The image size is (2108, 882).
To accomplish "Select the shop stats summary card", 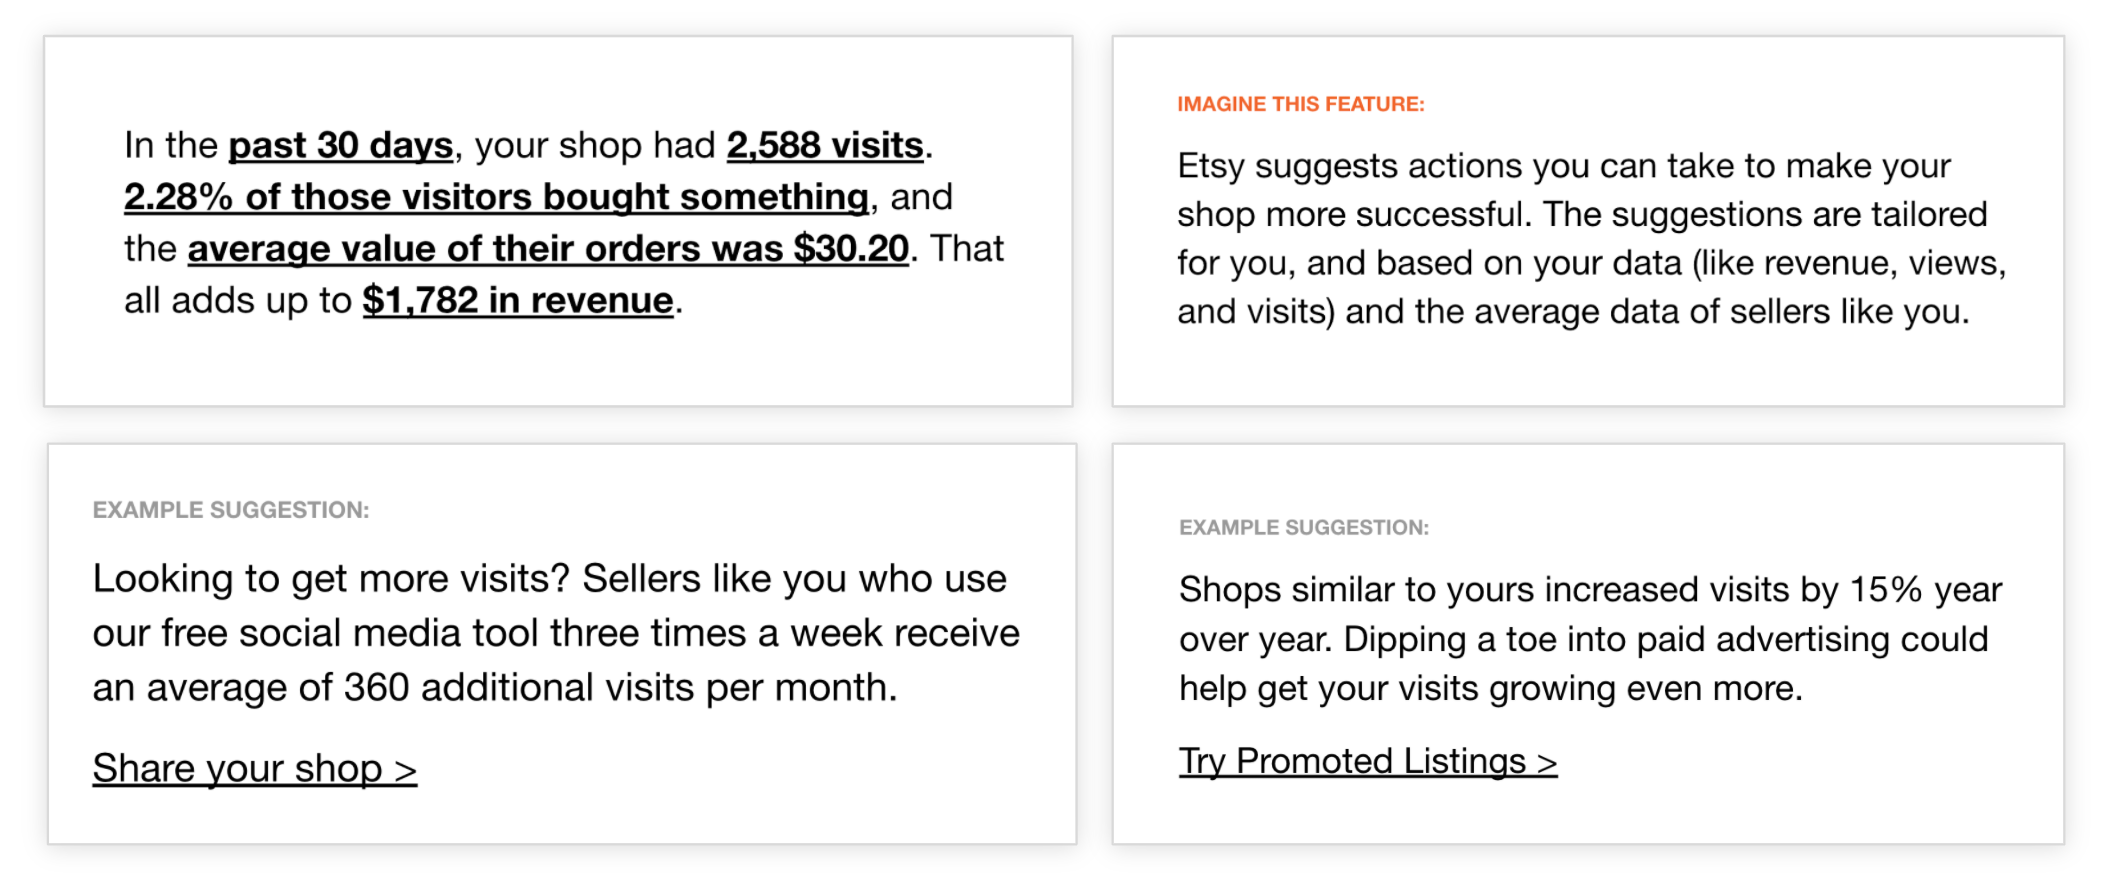I will 558,221.
